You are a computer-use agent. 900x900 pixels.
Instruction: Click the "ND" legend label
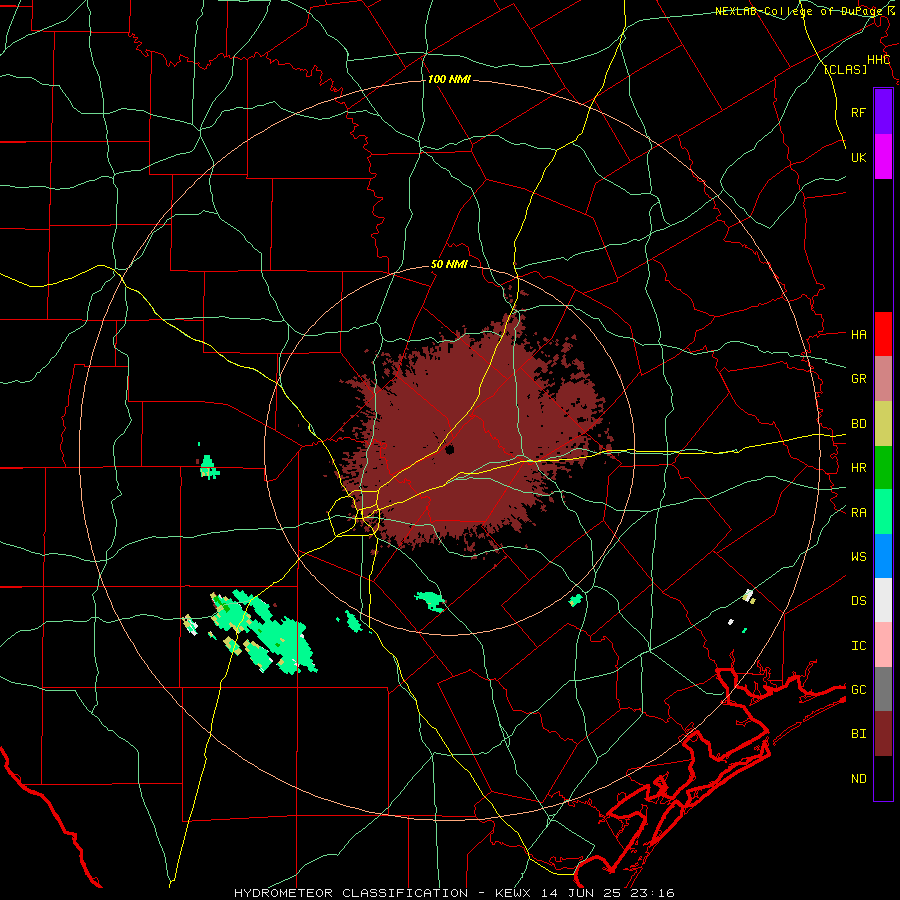858,778
